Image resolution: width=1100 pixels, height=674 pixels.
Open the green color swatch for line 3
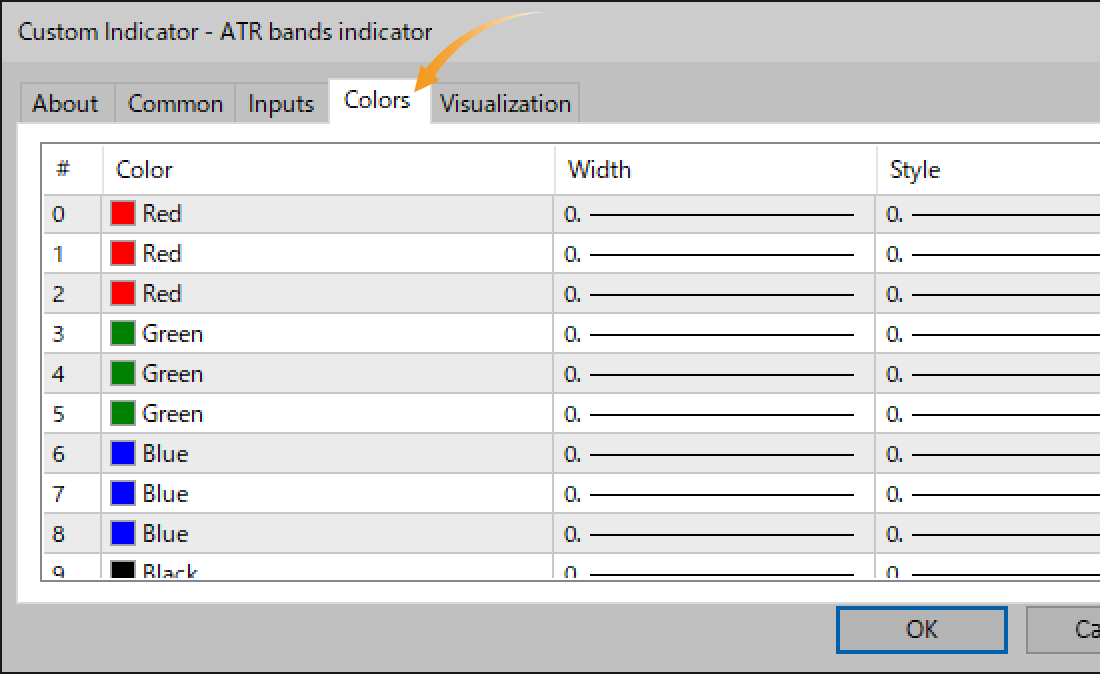123,333
